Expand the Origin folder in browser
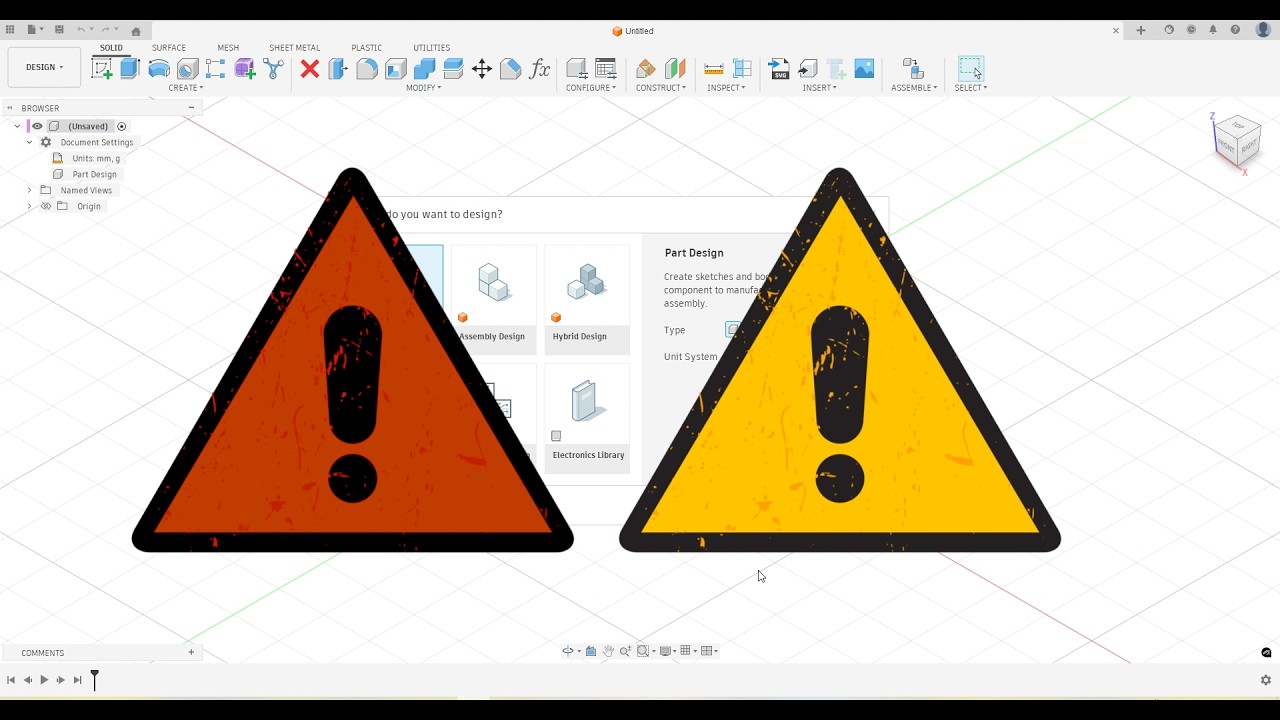Viewport: 1280px width, 720px height. [29, 206]
